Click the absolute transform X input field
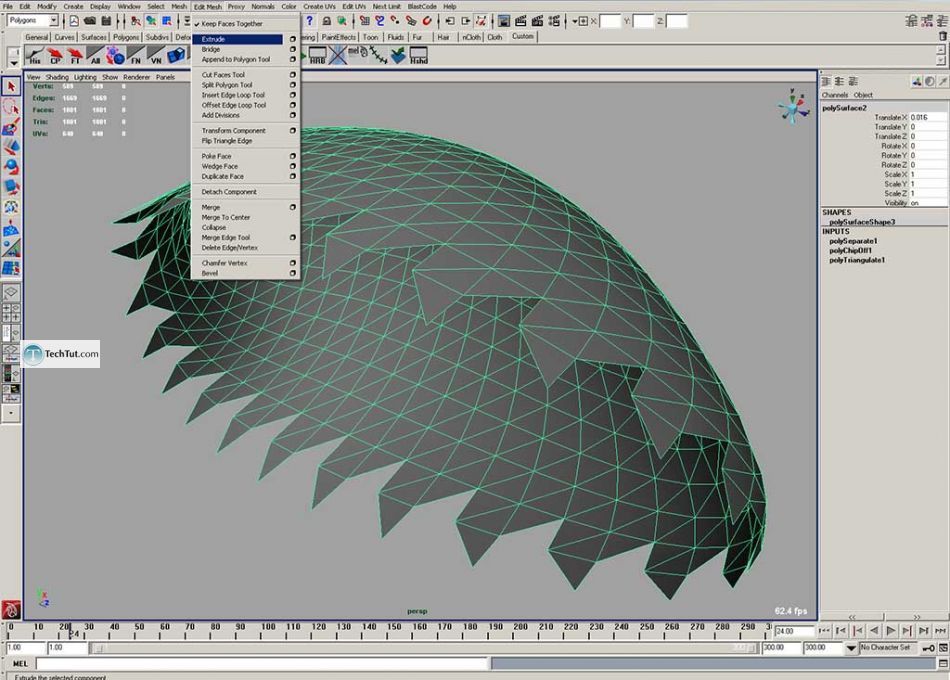This screenshot has width=950, height=680. tap(611, 21)
